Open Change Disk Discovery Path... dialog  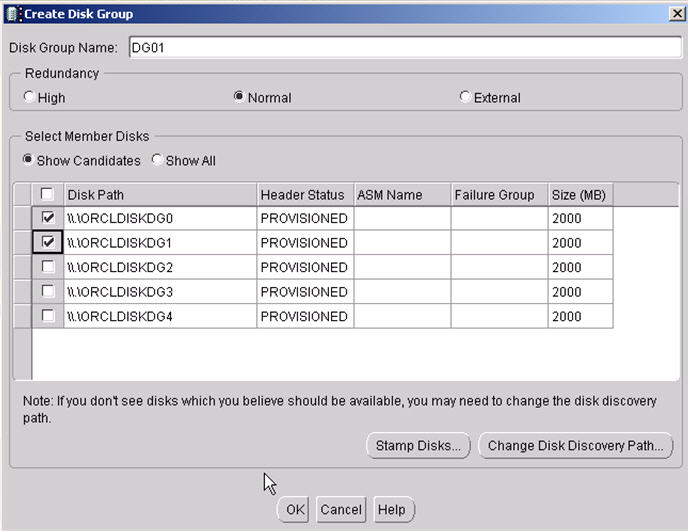(x=575, y=446)
